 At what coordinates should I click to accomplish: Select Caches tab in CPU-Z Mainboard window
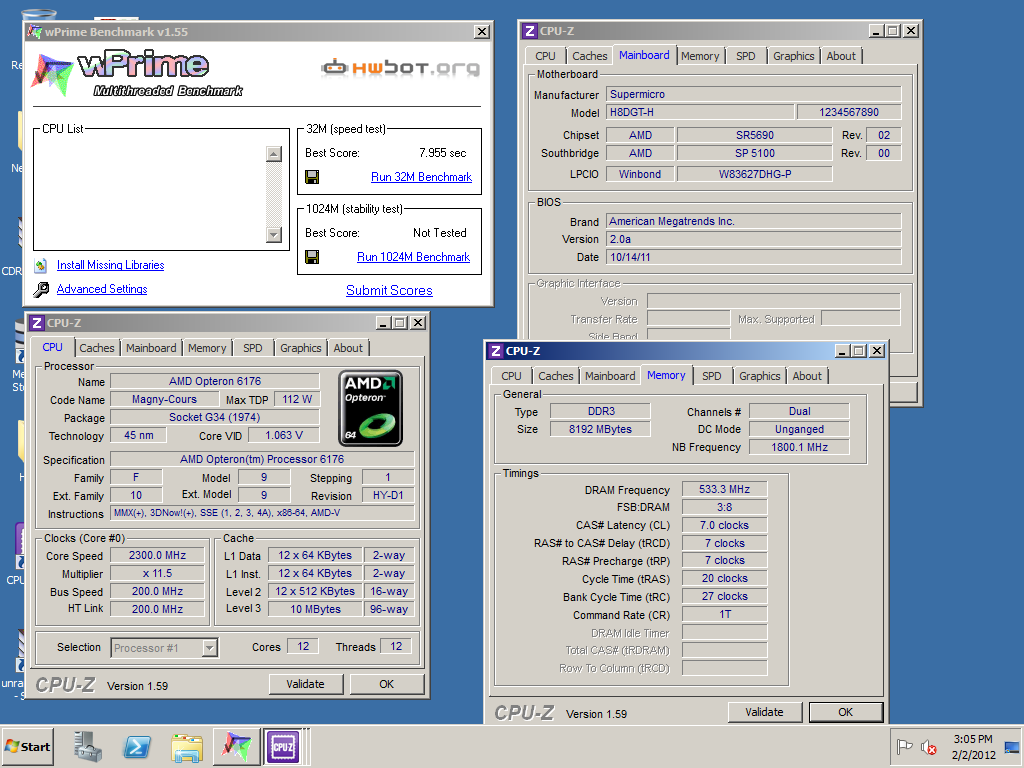tap(590, 56)
